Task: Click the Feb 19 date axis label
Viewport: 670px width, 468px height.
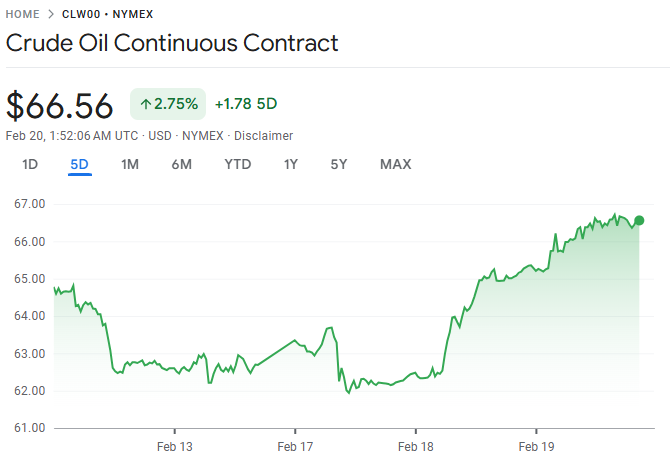Action: tap(536, 447)
